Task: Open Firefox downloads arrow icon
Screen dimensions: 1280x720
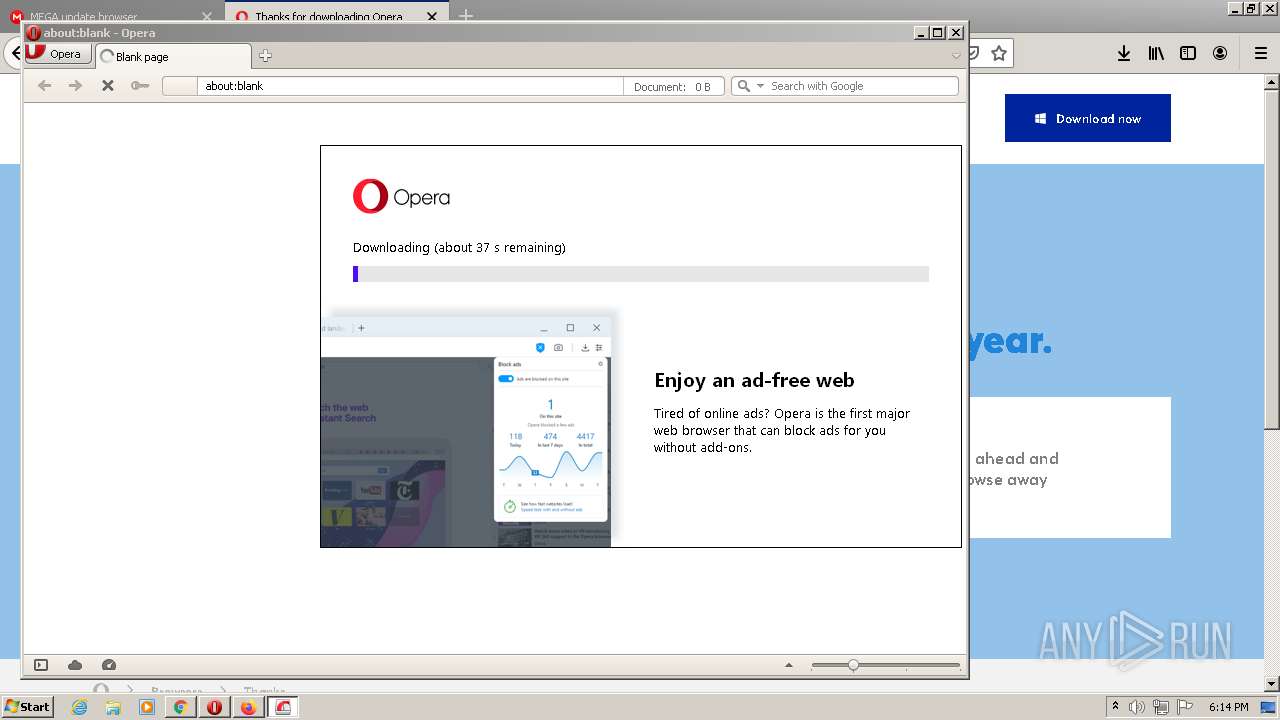Action: (1124, 54)
